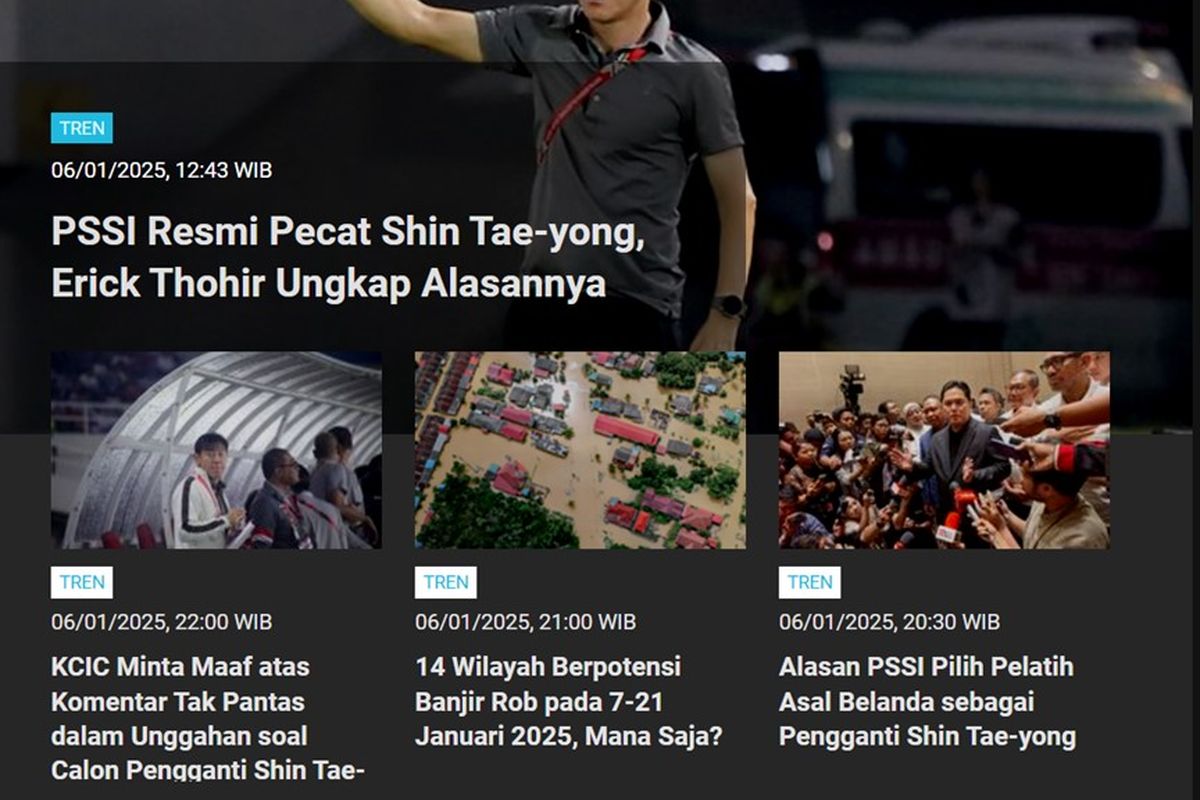
Task: Click the 06/01/2025, 20:30 WIB timestamp
Action: coord(890,622)
